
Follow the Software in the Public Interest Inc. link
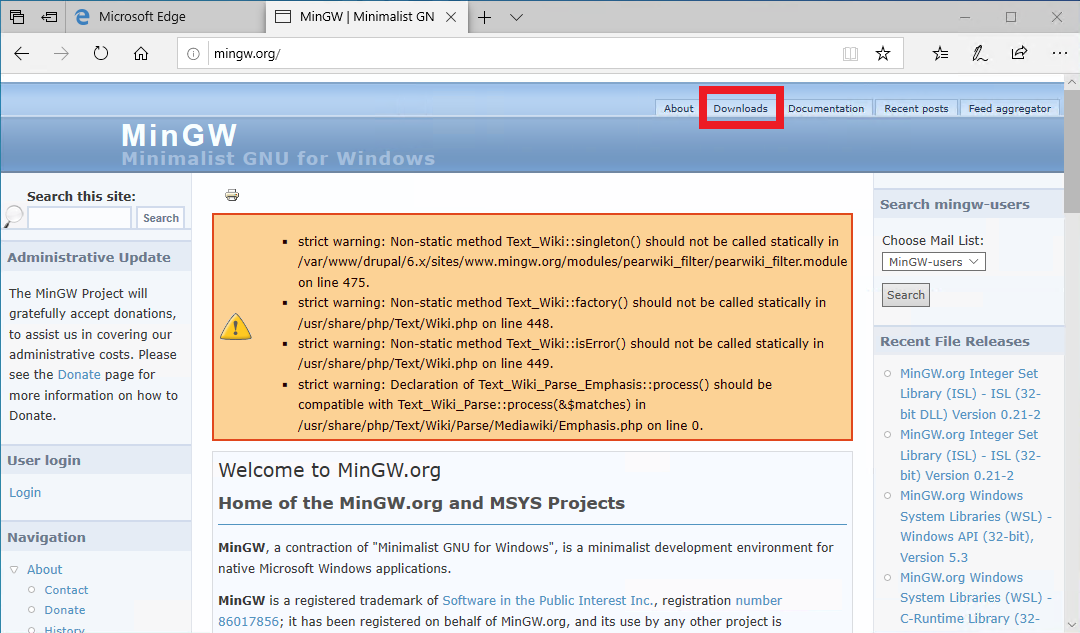548,601
